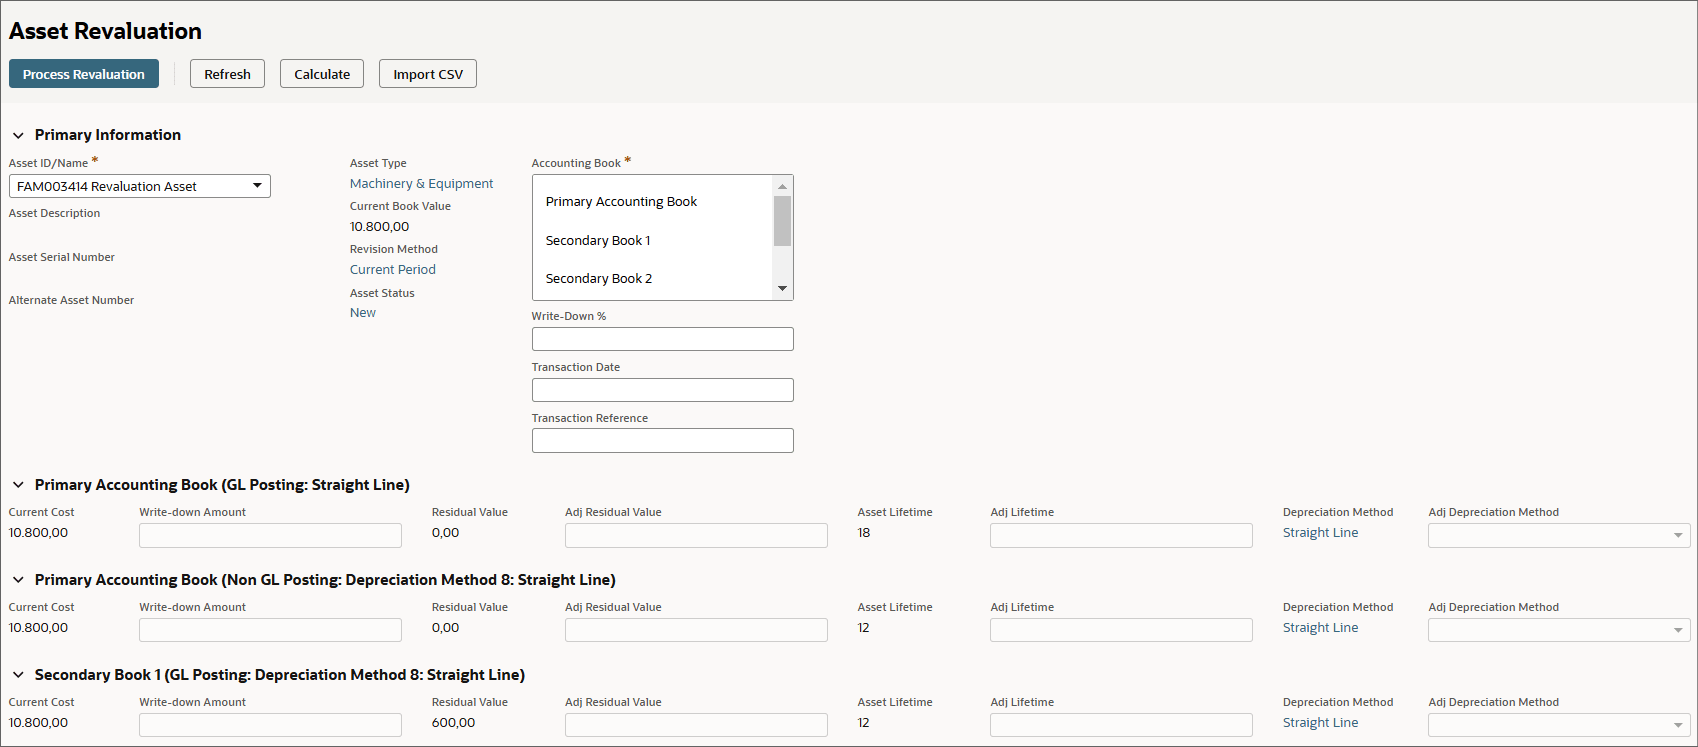Focus the Write-Down % field

[663, 339]
